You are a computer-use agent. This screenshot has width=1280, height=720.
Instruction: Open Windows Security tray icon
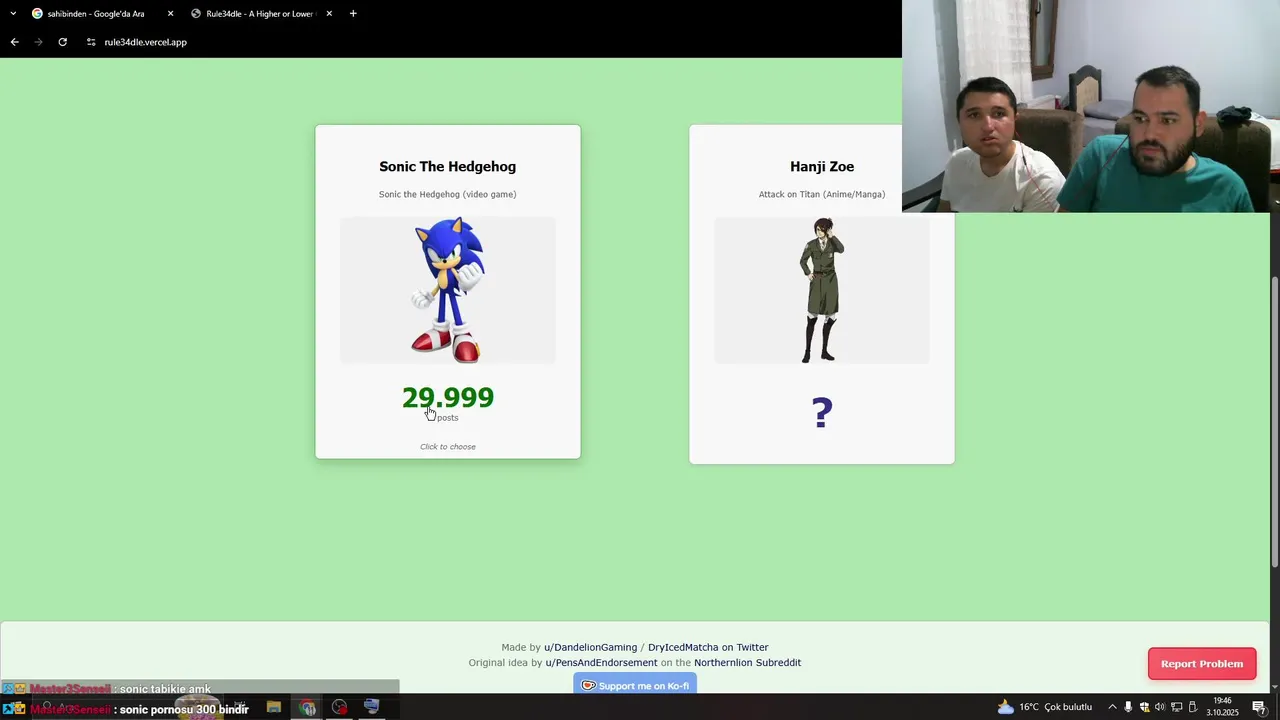pos(1144,707)
